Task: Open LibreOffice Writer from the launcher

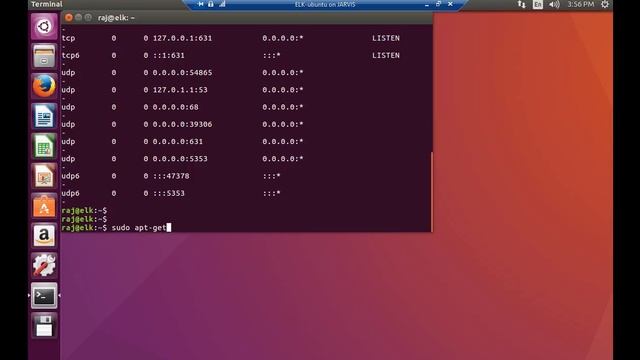Action: click(x=44, y=116)
